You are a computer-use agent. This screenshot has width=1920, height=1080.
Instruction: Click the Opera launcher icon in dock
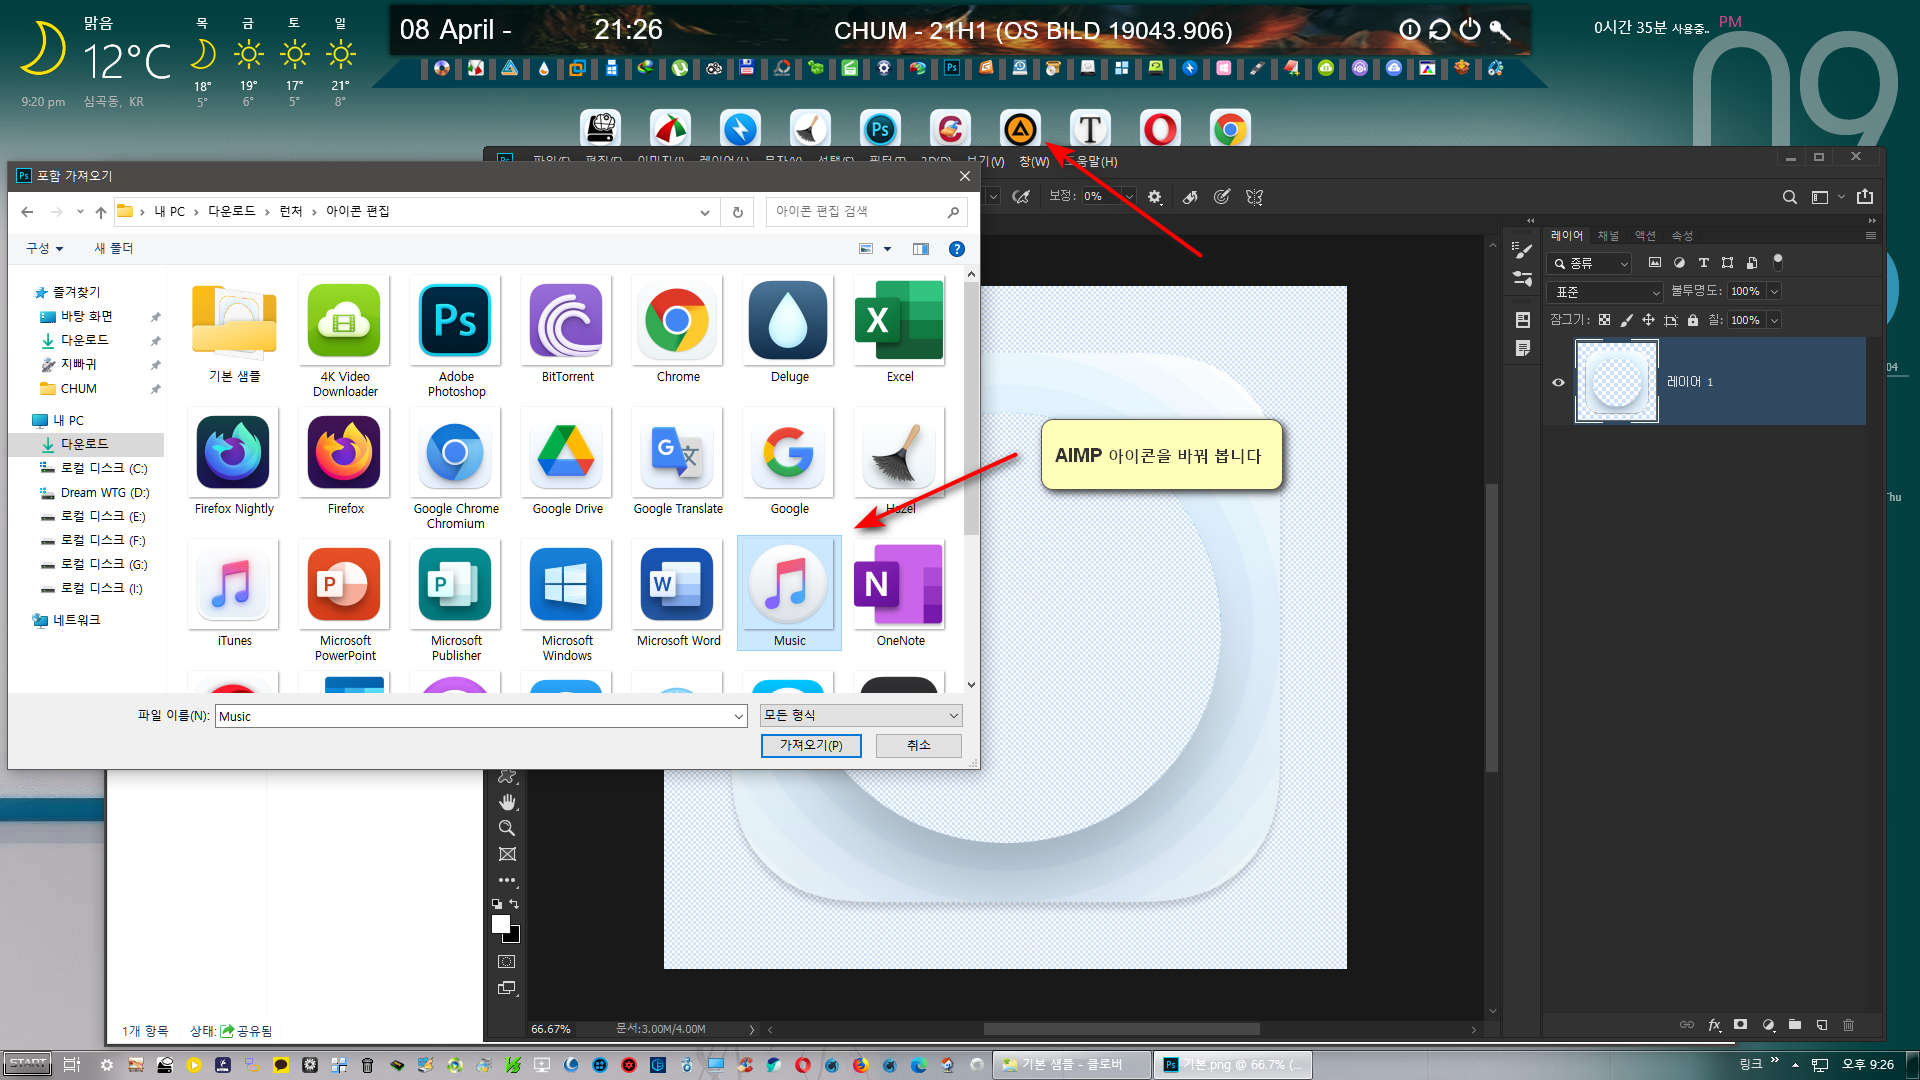pos(1160,129)
